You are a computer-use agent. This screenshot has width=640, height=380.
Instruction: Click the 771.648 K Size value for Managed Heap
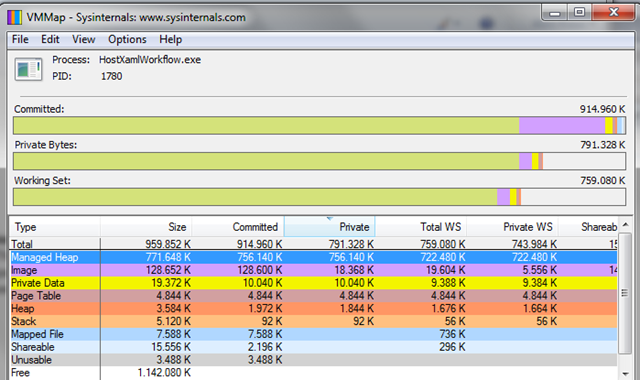(x=168, y=257)
